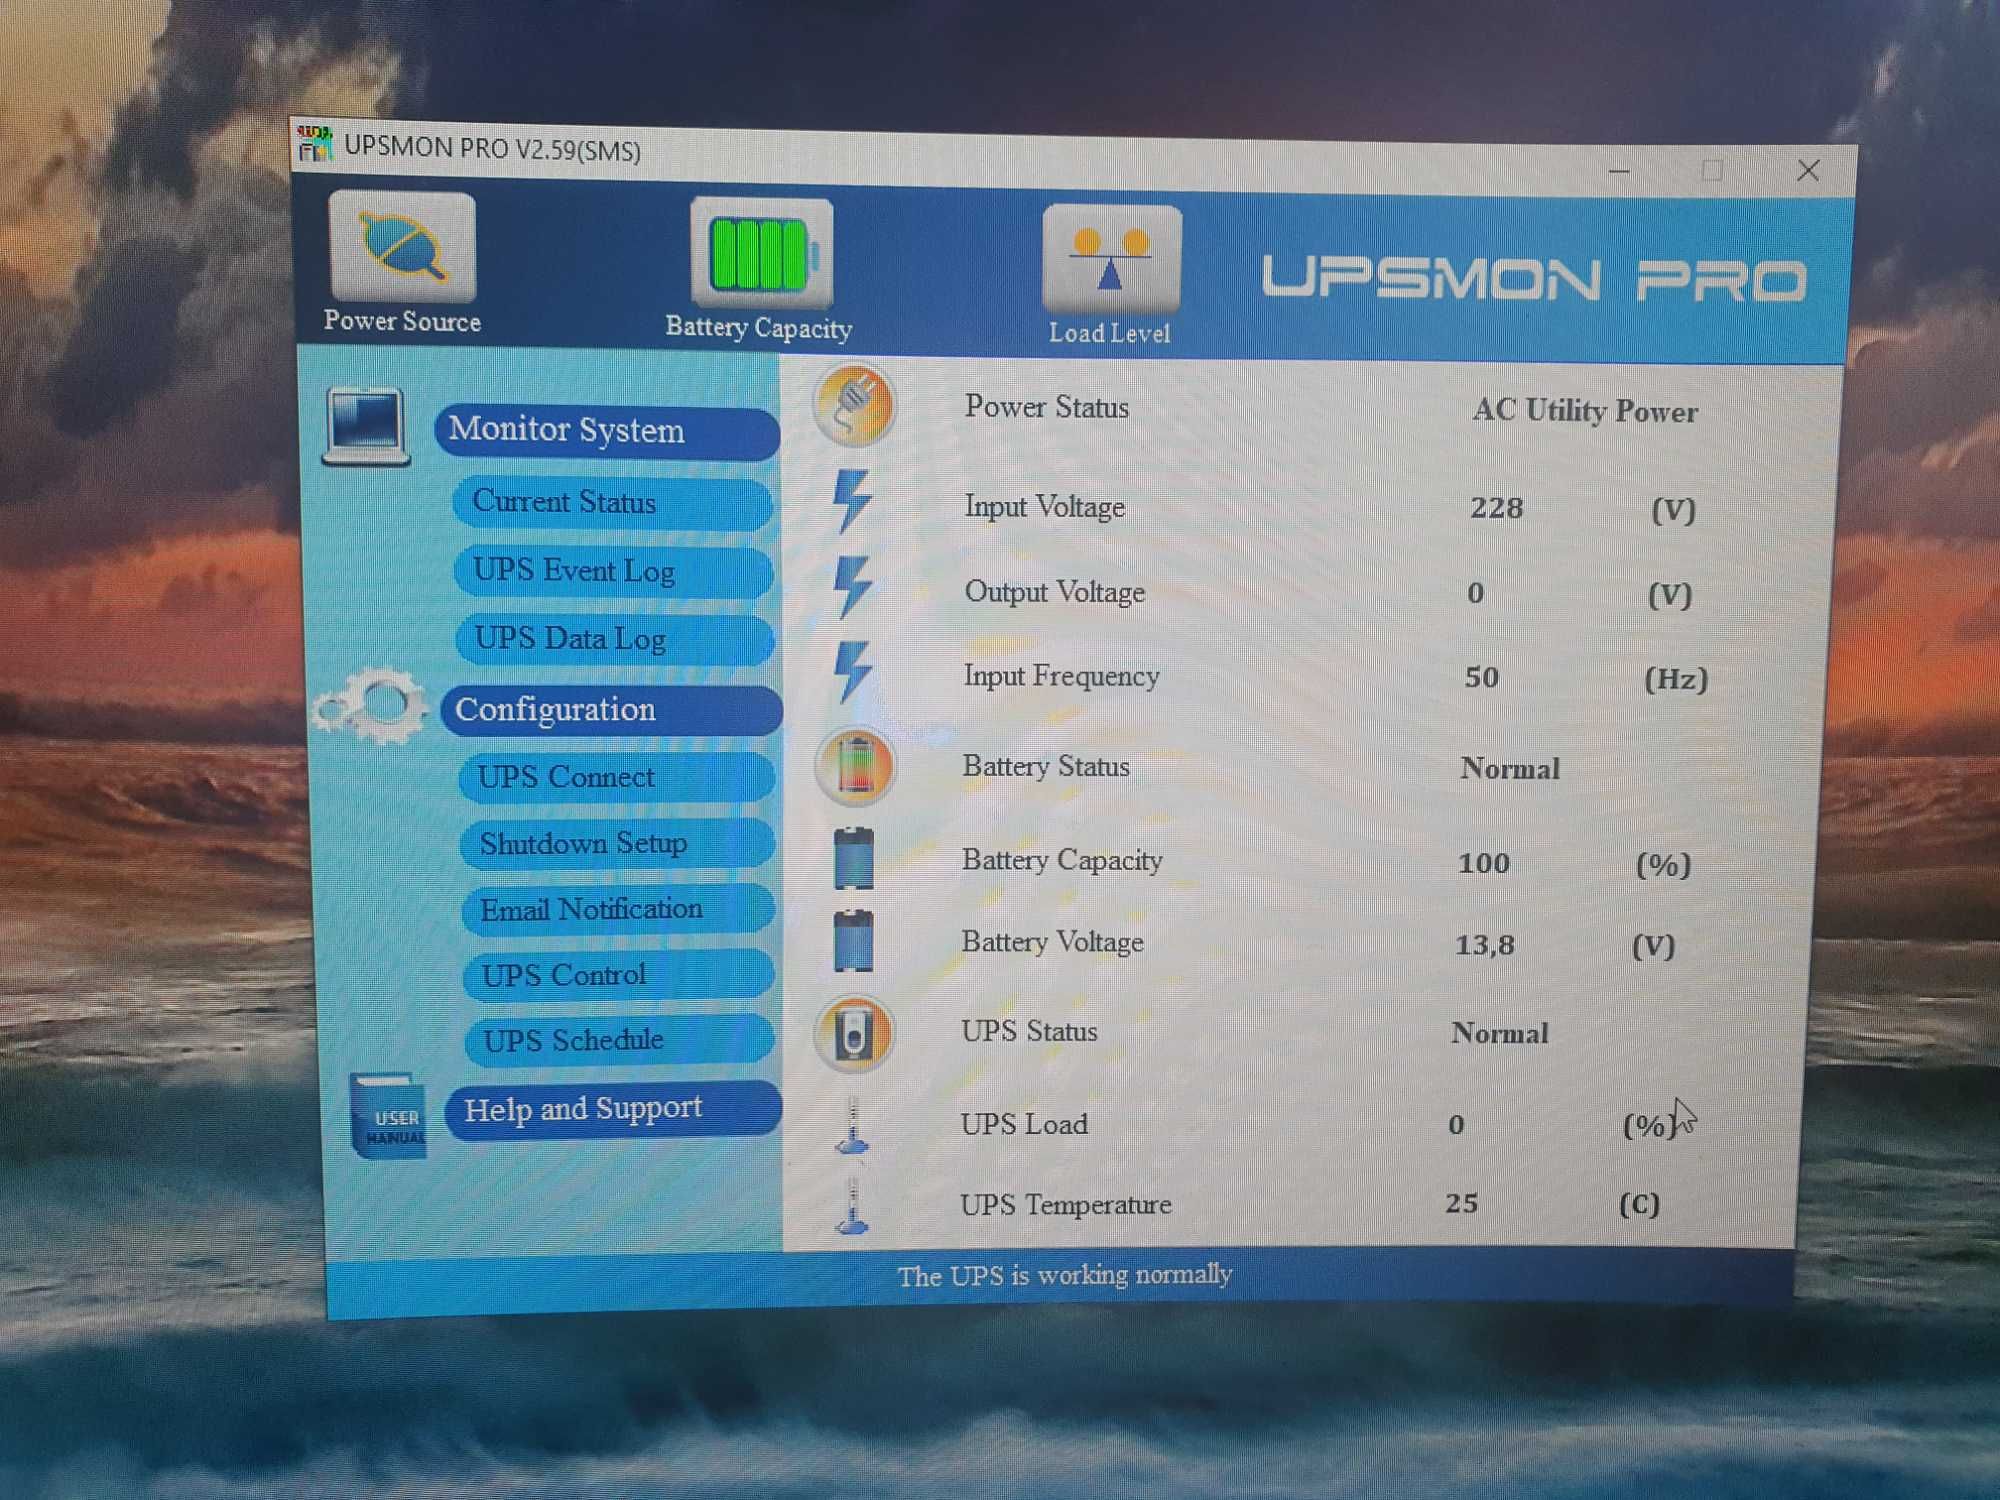This screenshot has width=2000, height=1500.
Task: Click the Input Voltage value 228
Action: (x=1496, y=508)
